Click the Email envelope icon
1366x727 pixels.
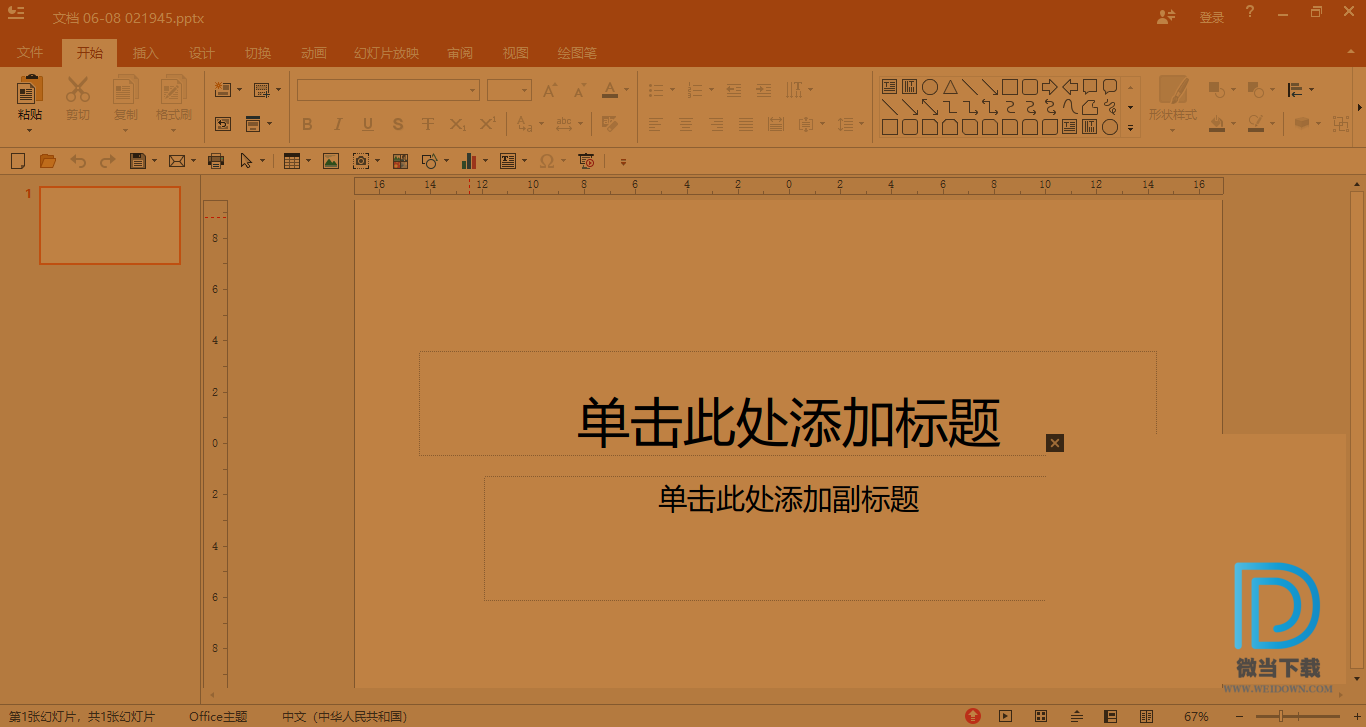[x=177, y=160]
